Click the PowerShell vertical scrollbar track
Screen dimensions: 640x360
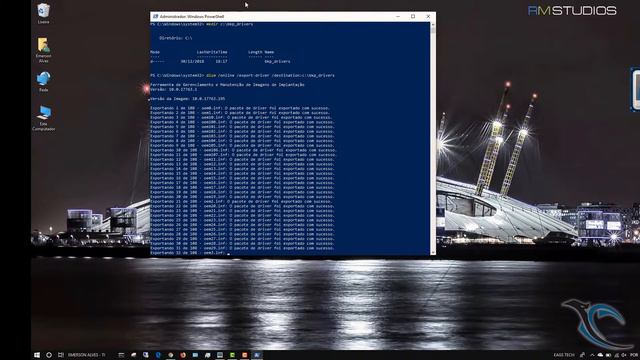[433, 139]
